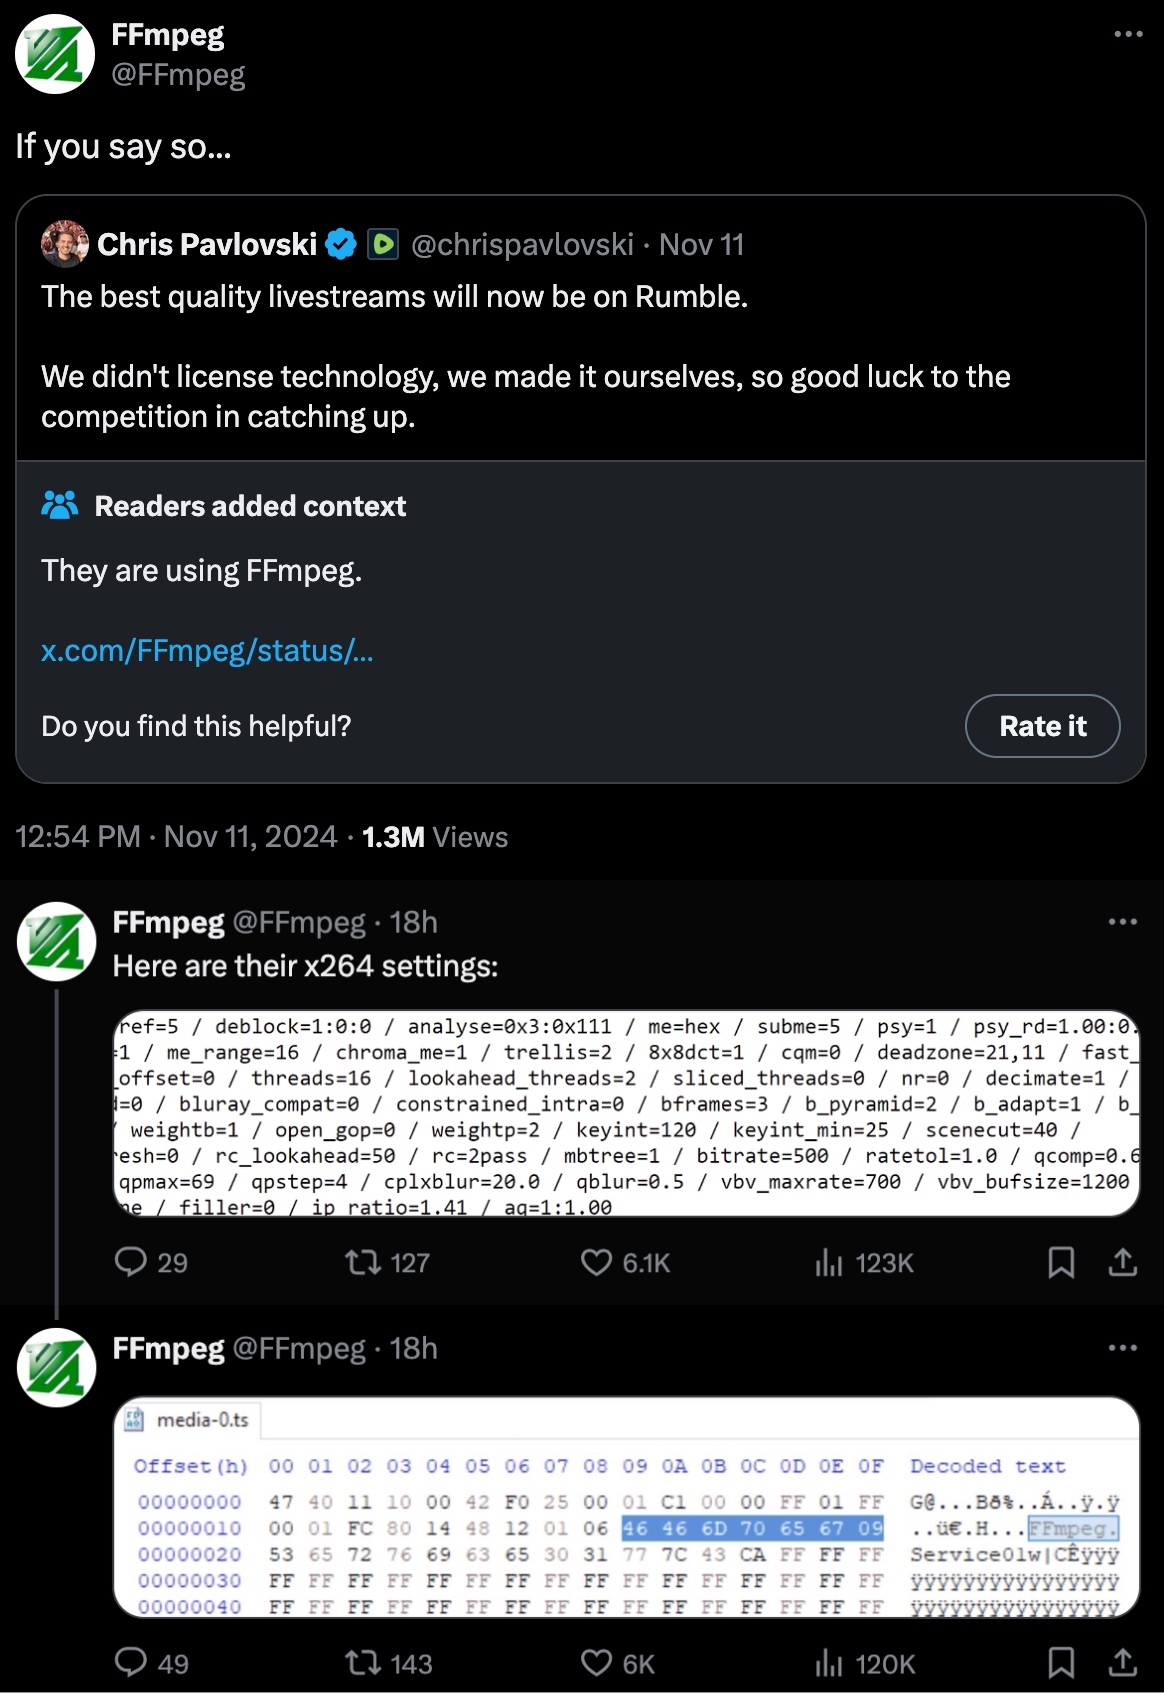Screen dimensions: 1164x1693
Task: View analytics for the hex dump tweet
Action: pyautogui.click(x=829, y=1663)
